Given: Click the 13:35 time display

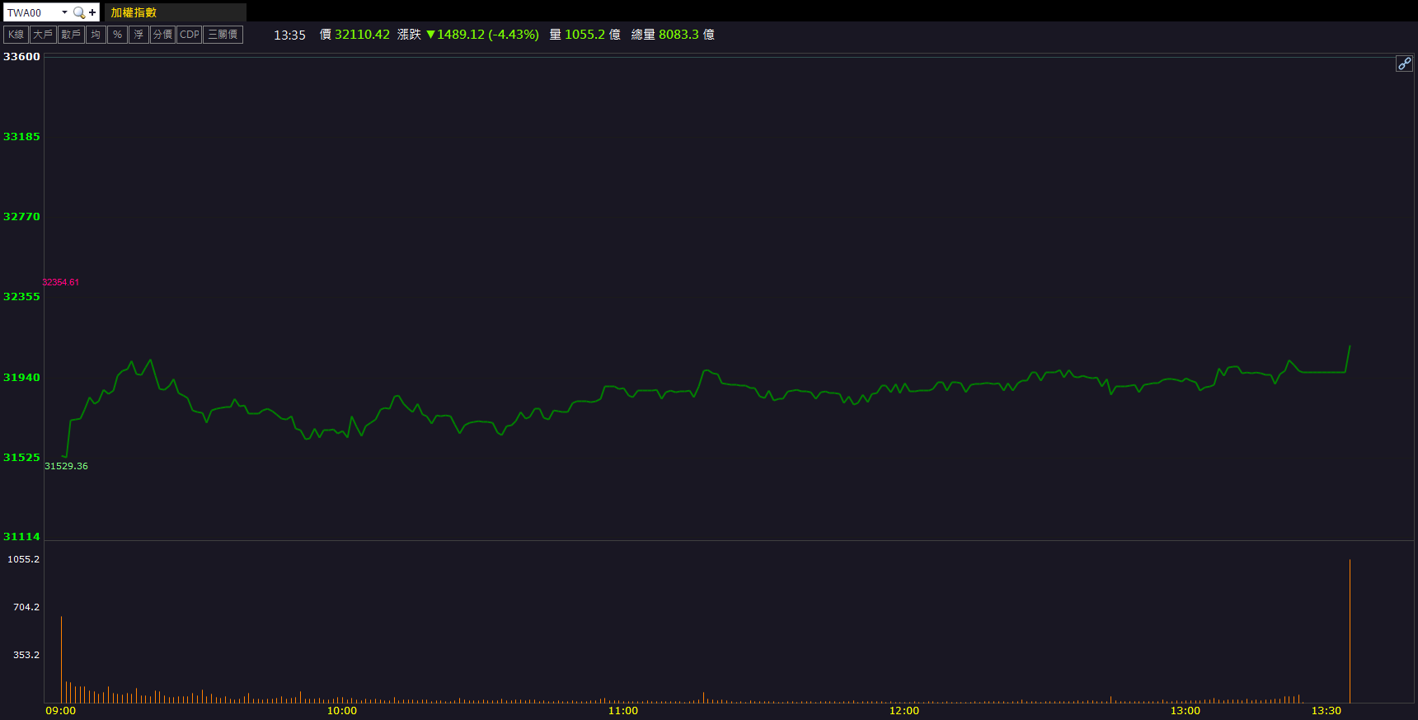Looking at the screenshot, I should coord(290,35).
